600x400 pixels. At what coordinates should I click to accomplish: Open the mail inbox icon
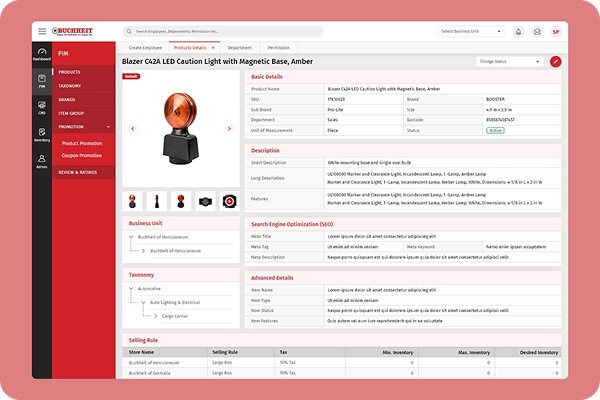click(x=537, y=32)
